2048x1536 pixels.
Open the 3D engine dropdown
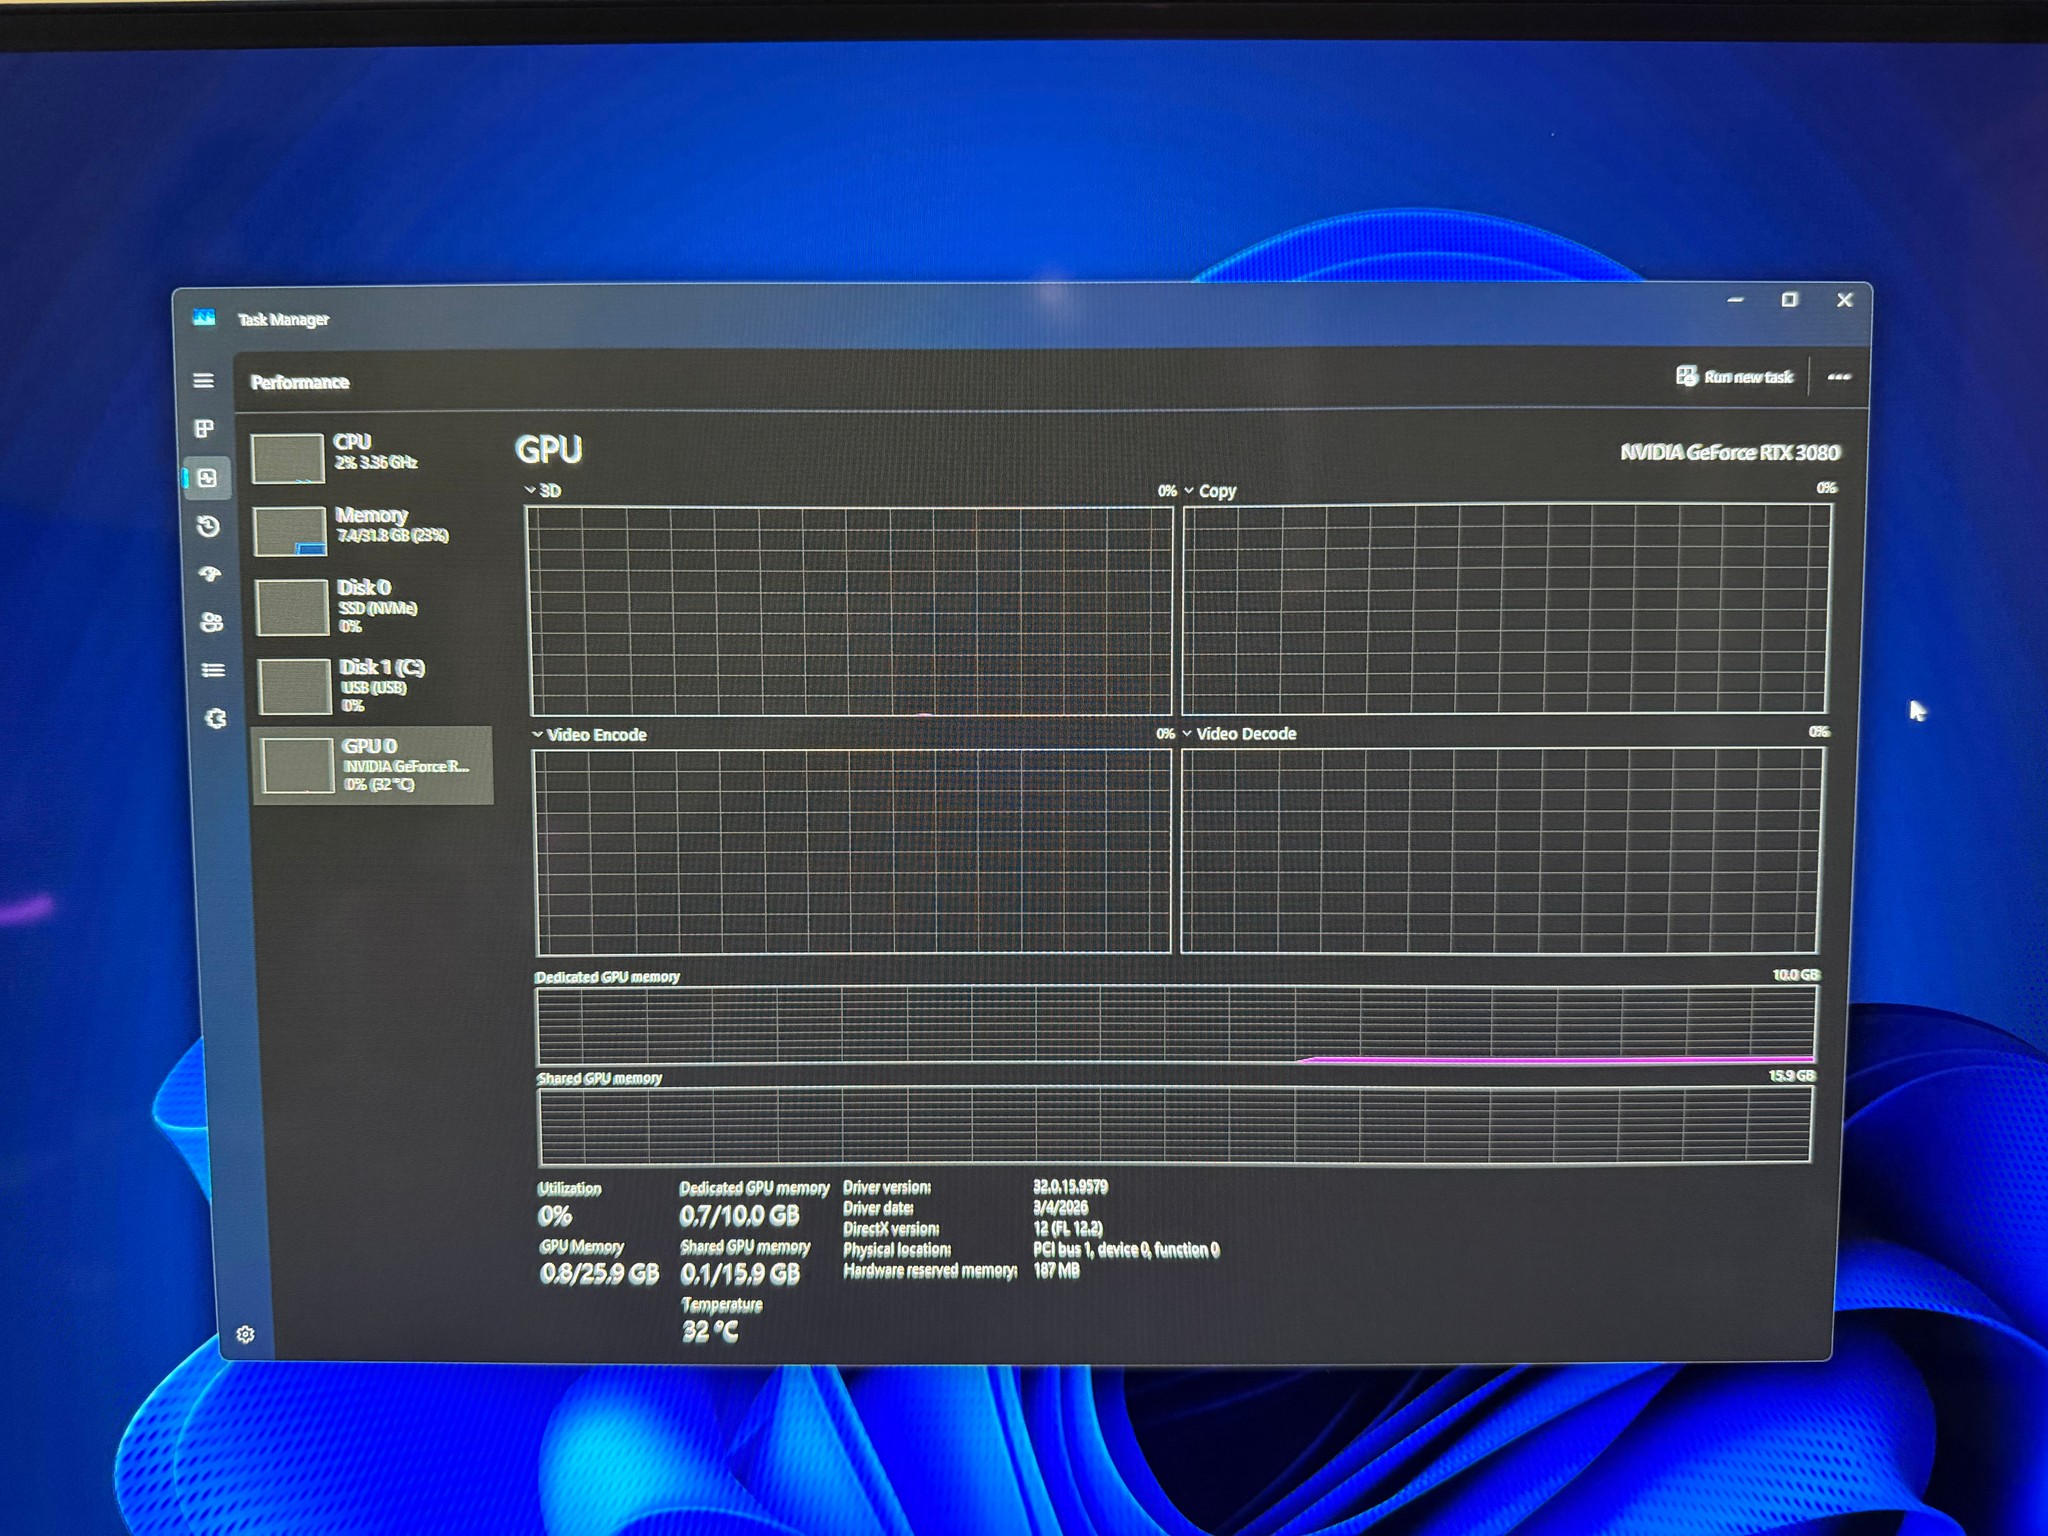543,491
